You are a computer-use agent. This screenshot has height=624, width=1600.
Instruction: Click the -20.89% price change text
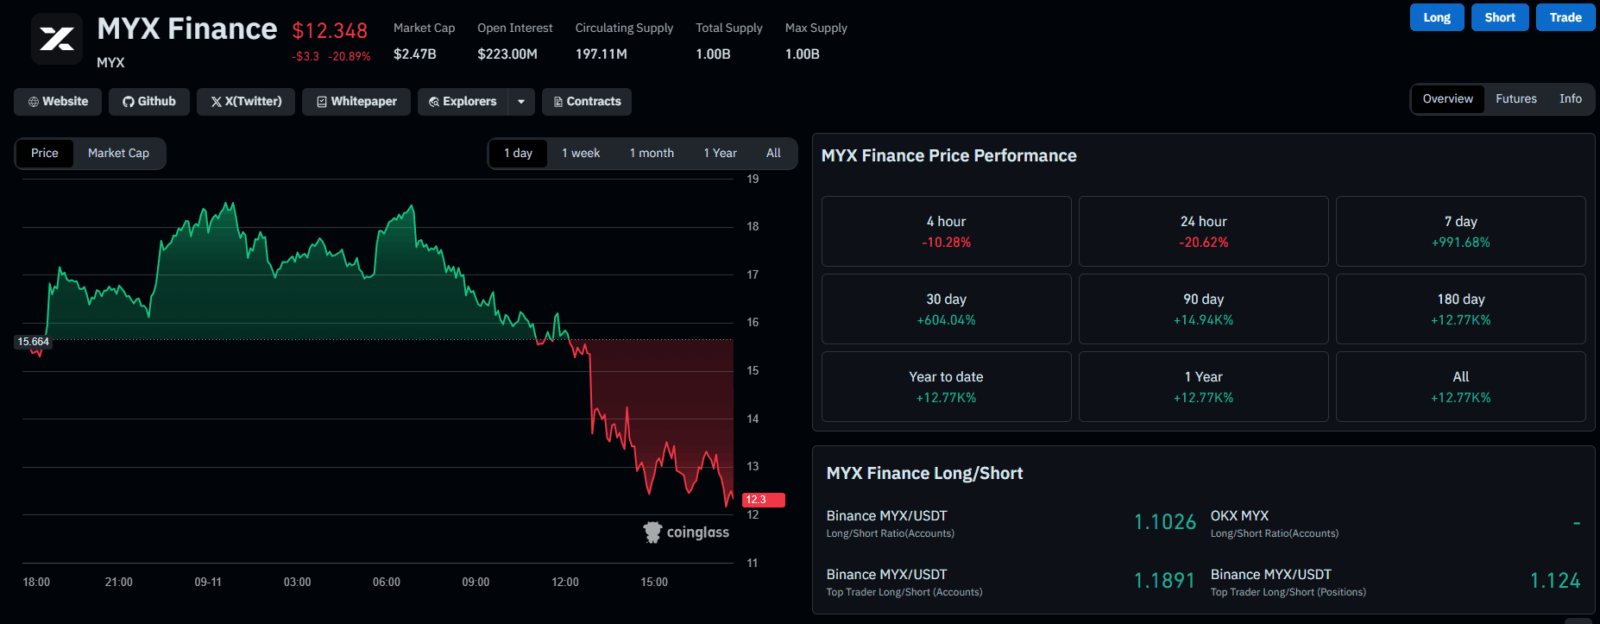click(349, 57)
